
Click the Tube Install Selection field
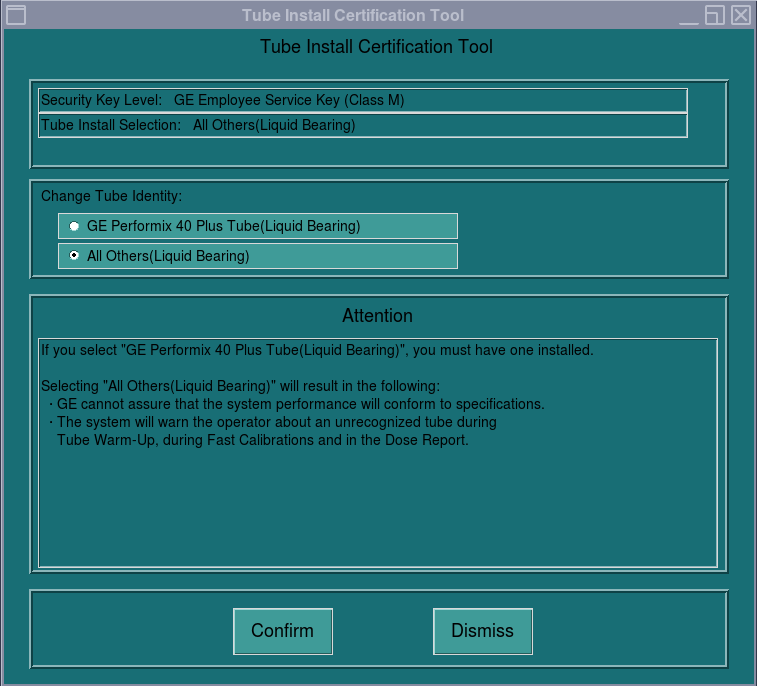point(362,125)
